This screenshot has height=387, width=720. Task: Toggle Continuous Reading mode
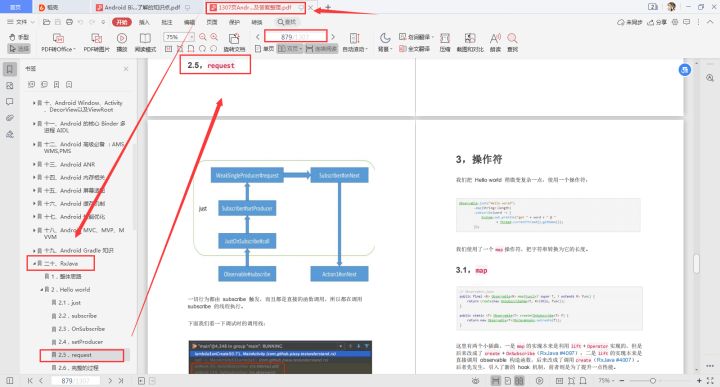pos(321,48)
